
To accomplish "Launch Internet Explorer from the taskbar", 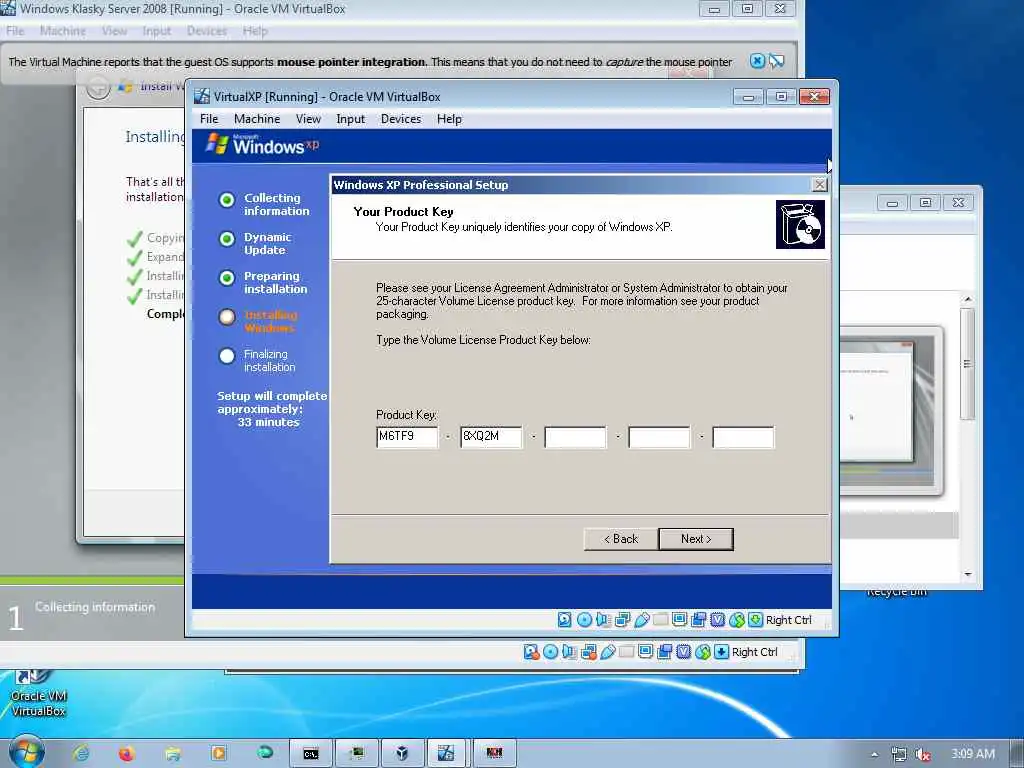I will tap(82, 754).
